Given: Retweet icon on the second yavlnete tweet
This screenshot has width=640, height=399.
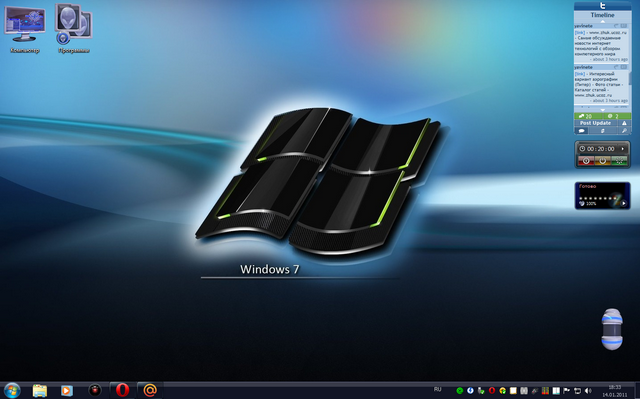Looking at the screenshot, I should 624,67.
